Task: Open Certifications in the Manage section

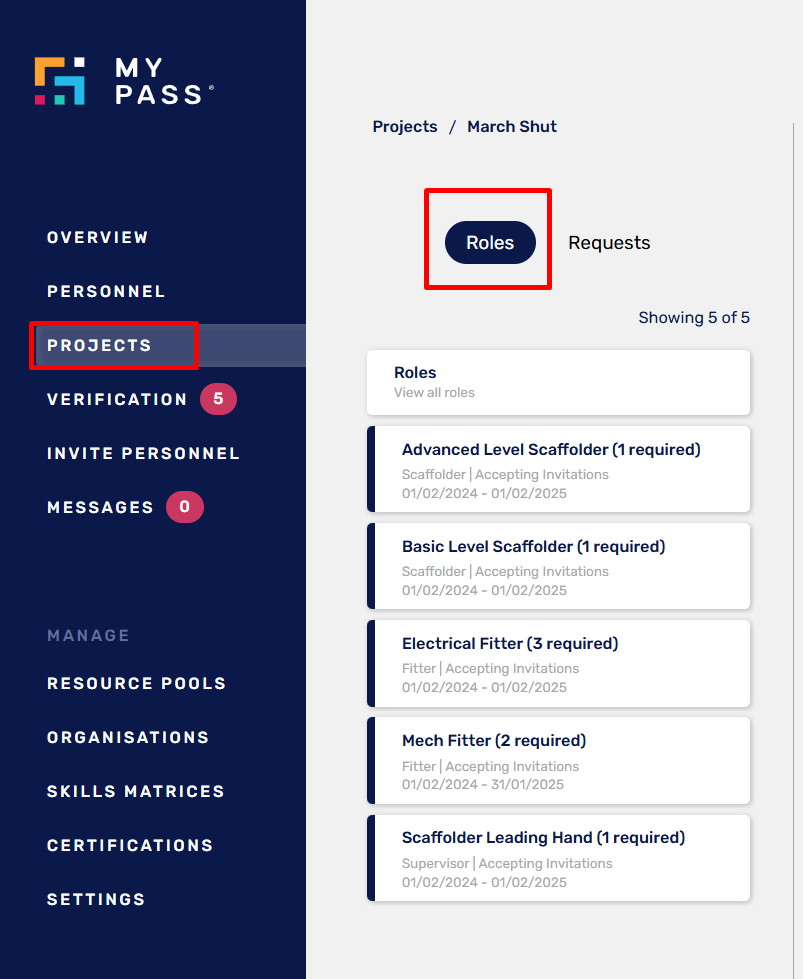Action: 130,845
